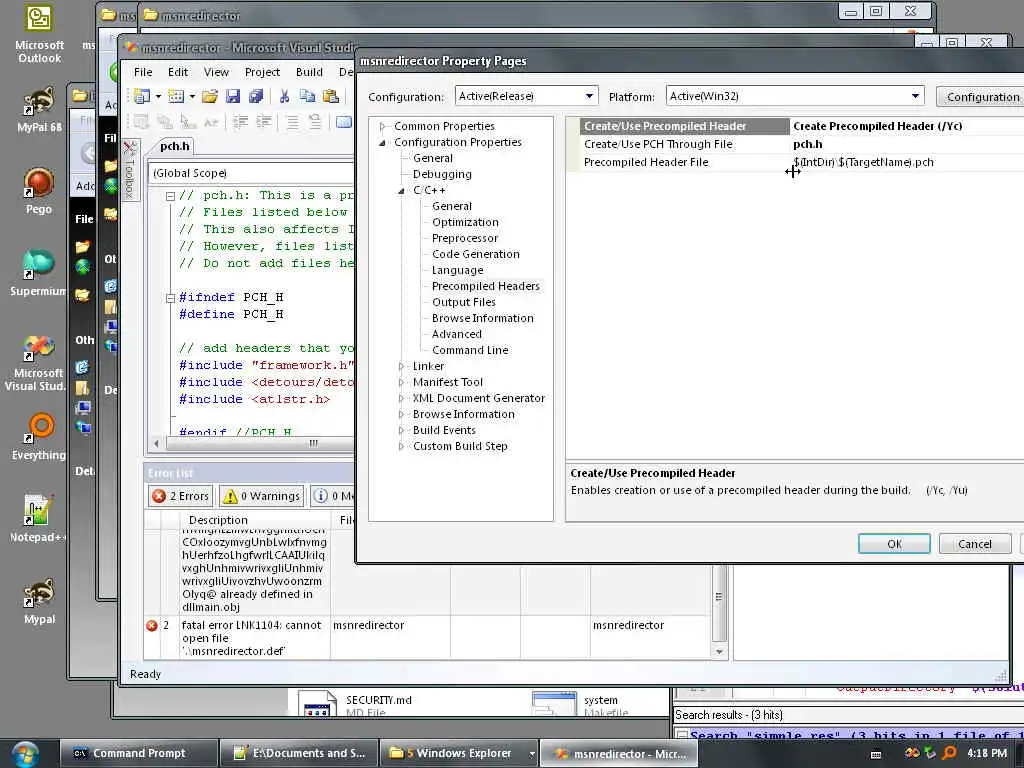
Task: Click the Supermium desktop icon
Action: pyautogui.click(x=39, y=272)
